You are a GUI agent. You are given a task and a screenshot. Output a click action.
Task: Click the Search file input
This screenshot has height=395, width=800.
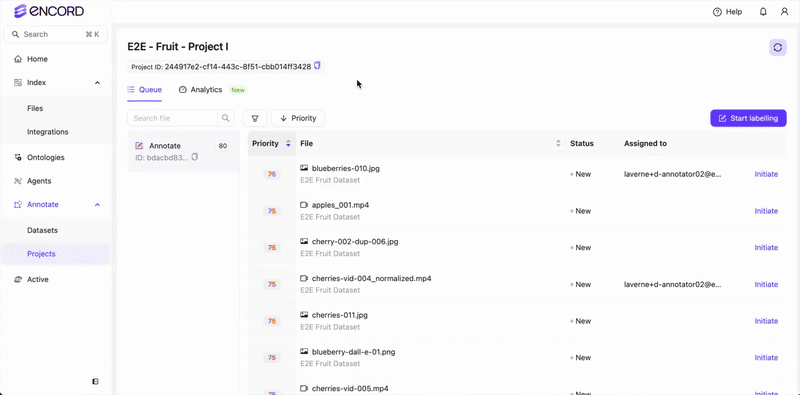pos(172,118)
